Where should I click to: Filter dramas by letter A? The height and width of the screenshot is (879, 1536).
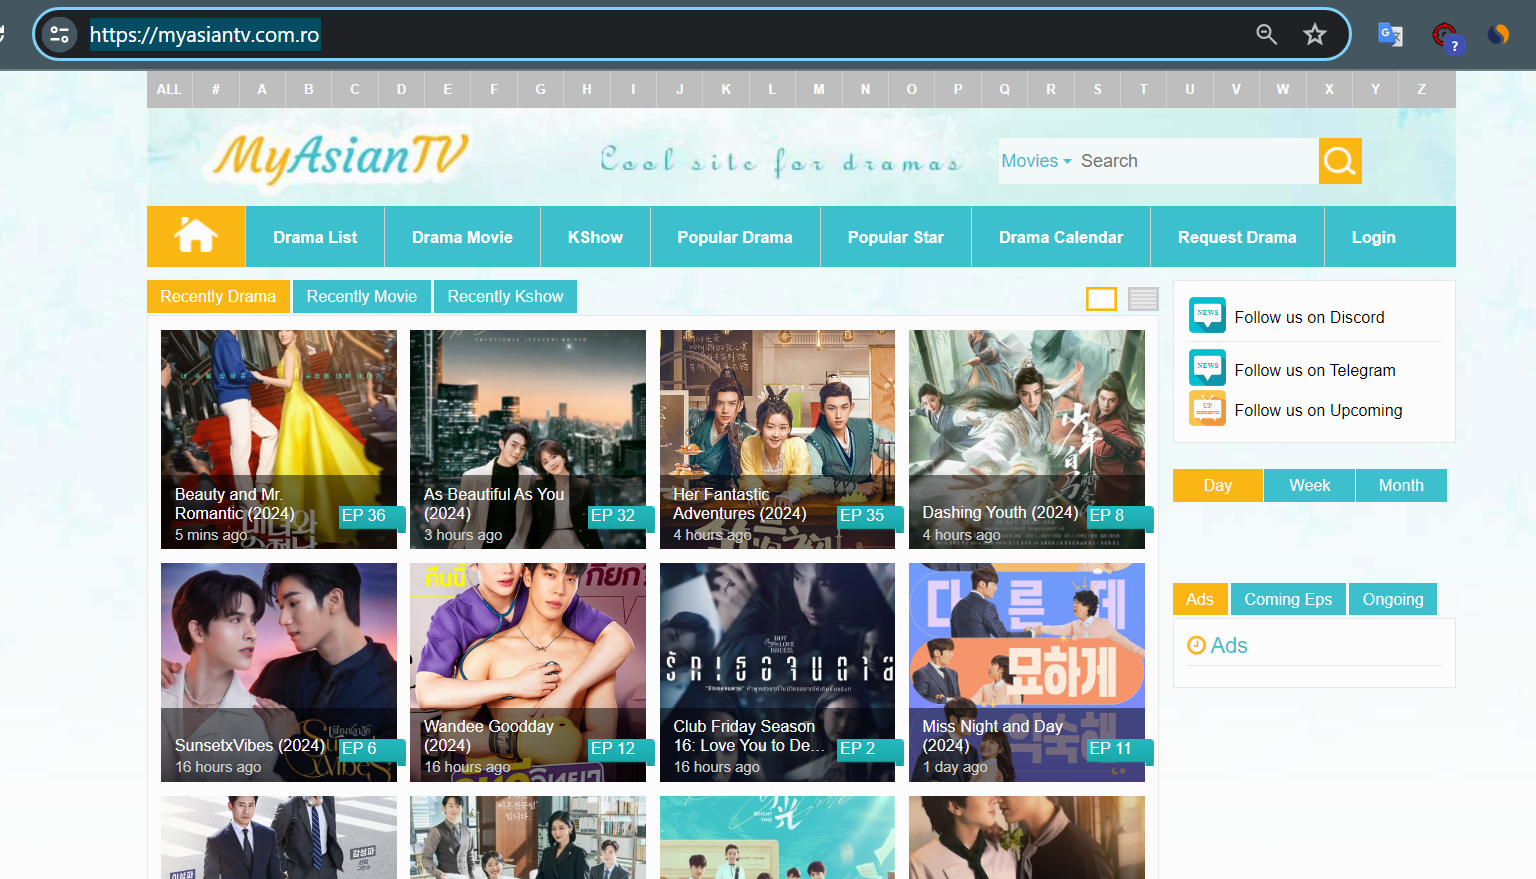coord(262,89)
